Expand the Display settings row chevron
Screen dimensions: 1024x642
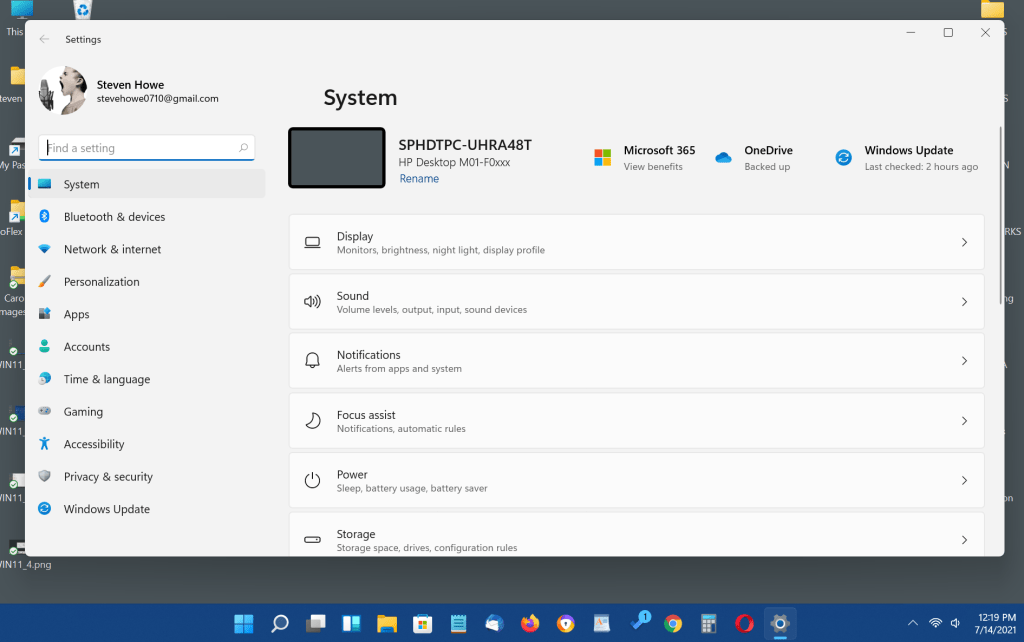[964, 242]
